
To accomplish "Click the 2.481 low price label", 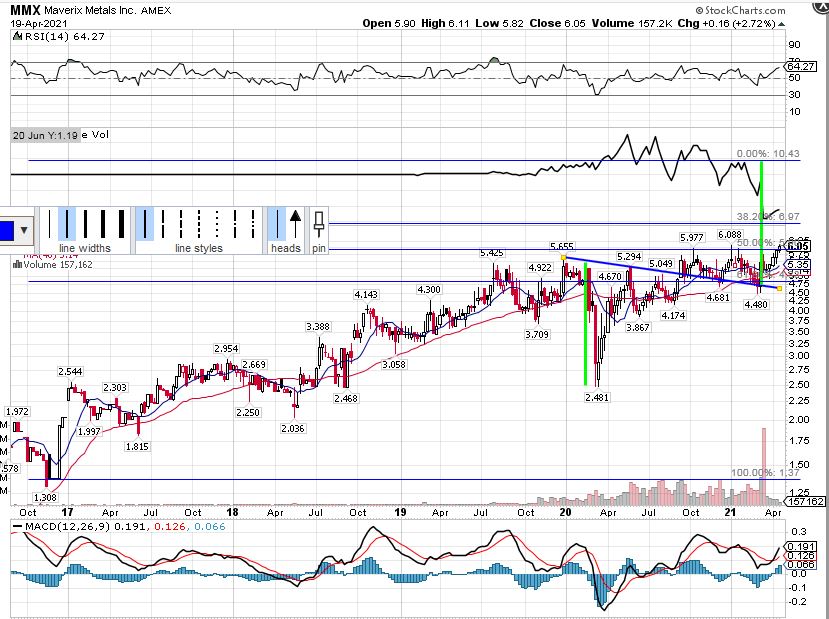I will coord(597,398).
